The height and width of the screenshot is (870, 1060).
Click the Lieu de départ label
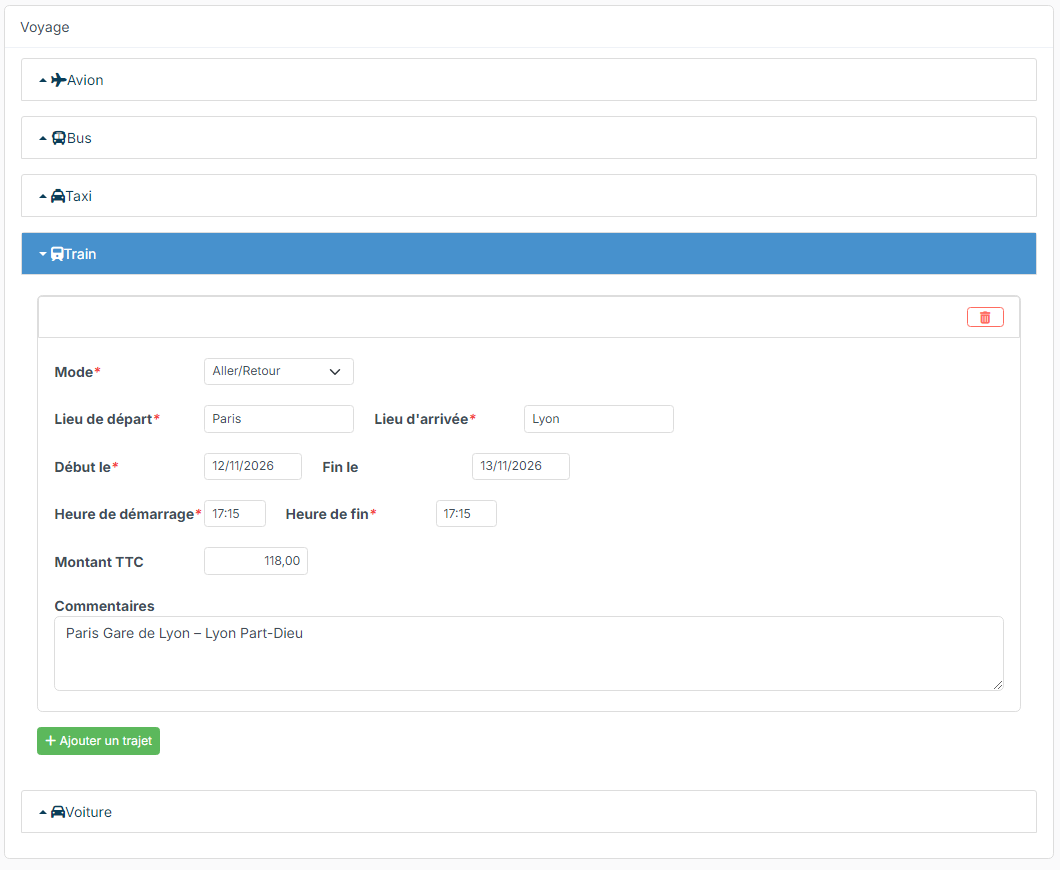click(103, 420)
